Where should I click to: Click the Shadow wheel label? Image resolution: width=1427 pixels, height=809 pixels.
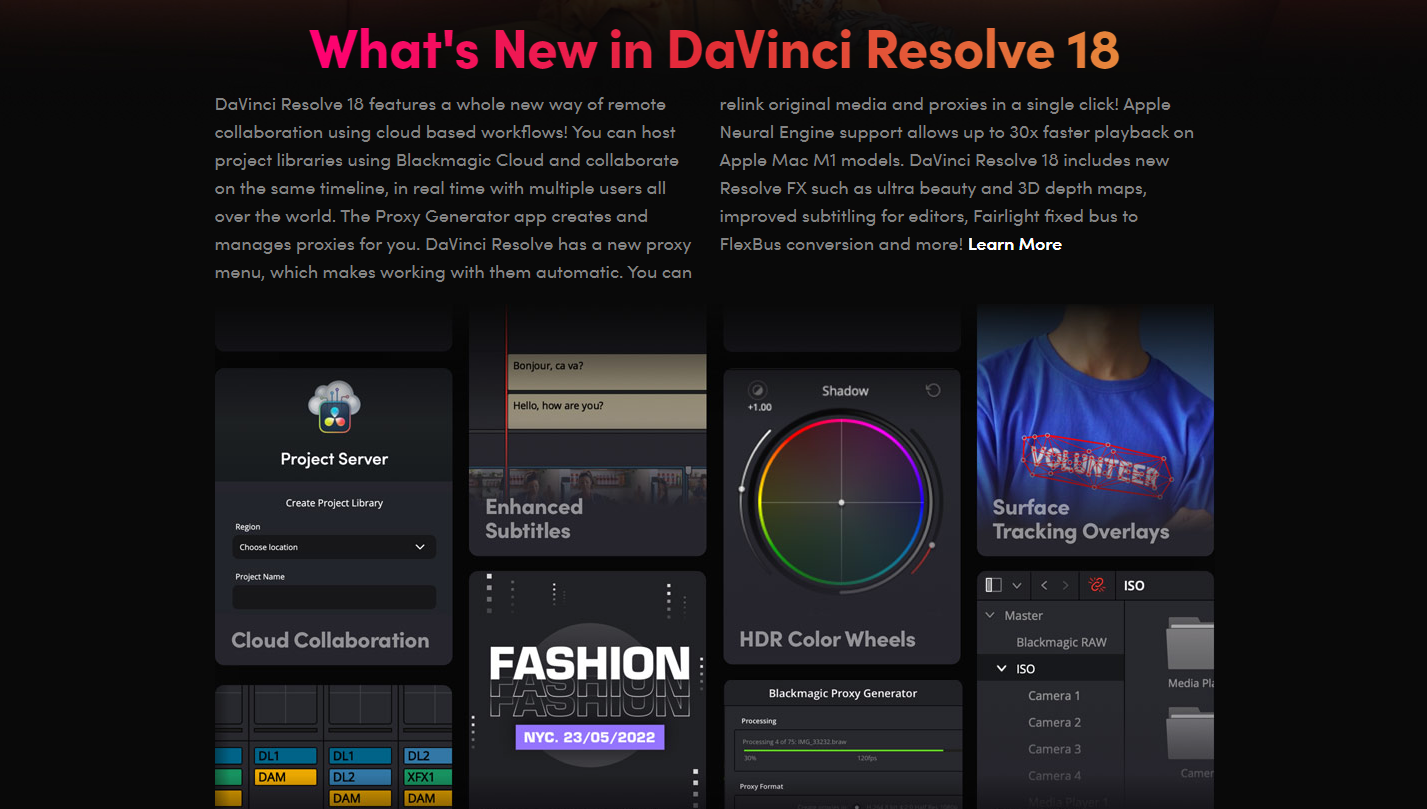point(845,391)
